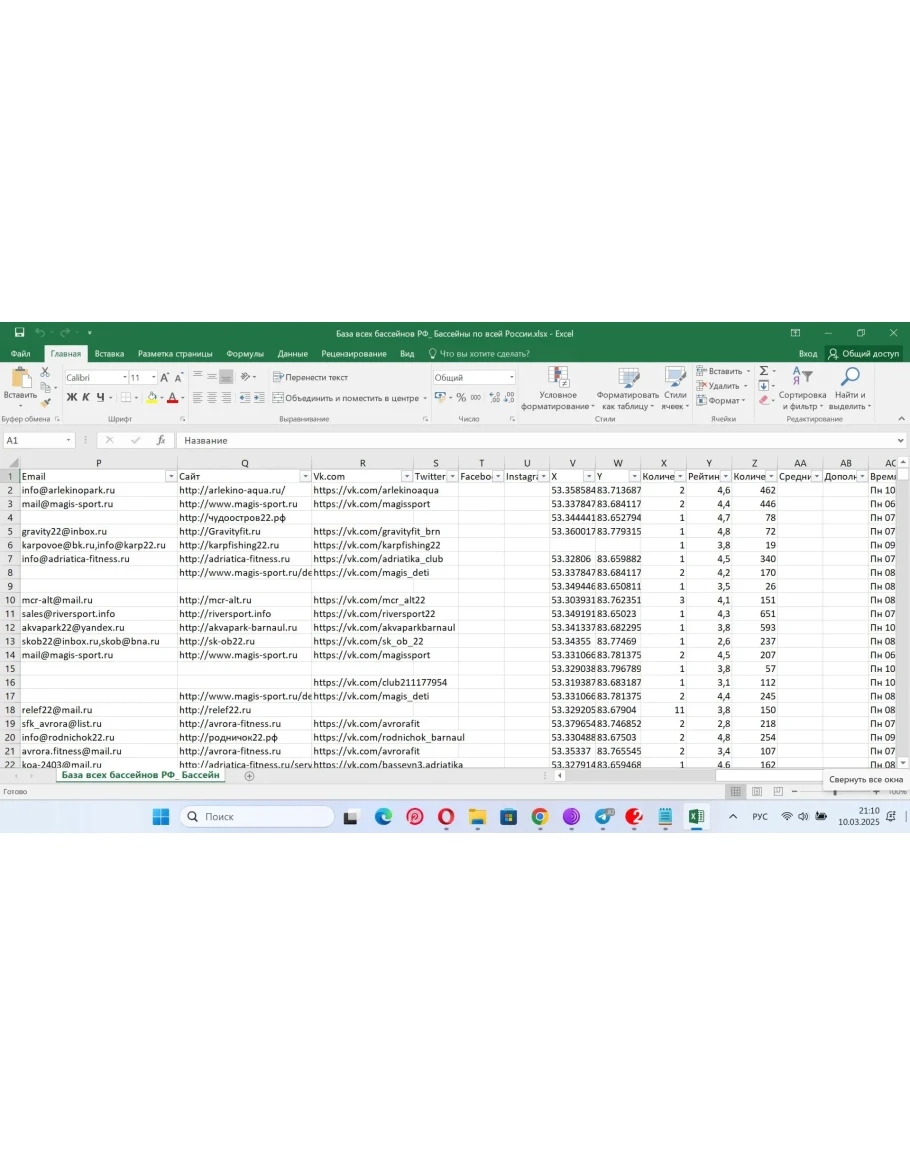
Task: Open Google Chrome from the taskbar
Action: tap(539, 816)
